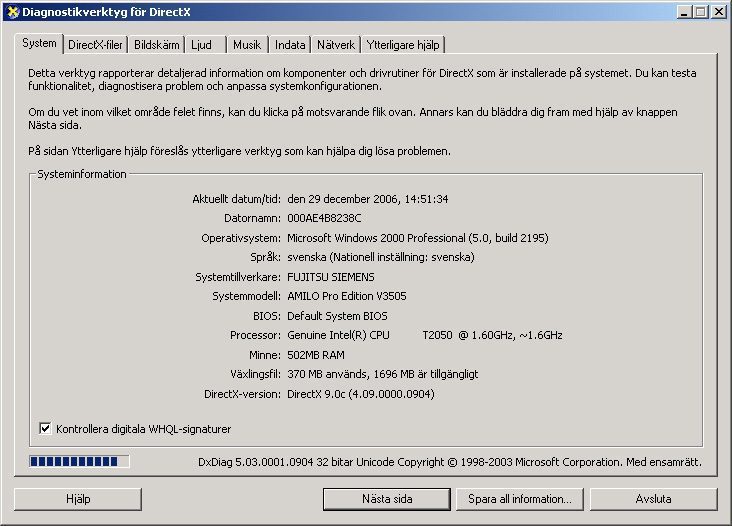Click 'Microsoft Windows 2000 Professional' text
The width and height of the screenshot is (732, 526).
point(376,238)
